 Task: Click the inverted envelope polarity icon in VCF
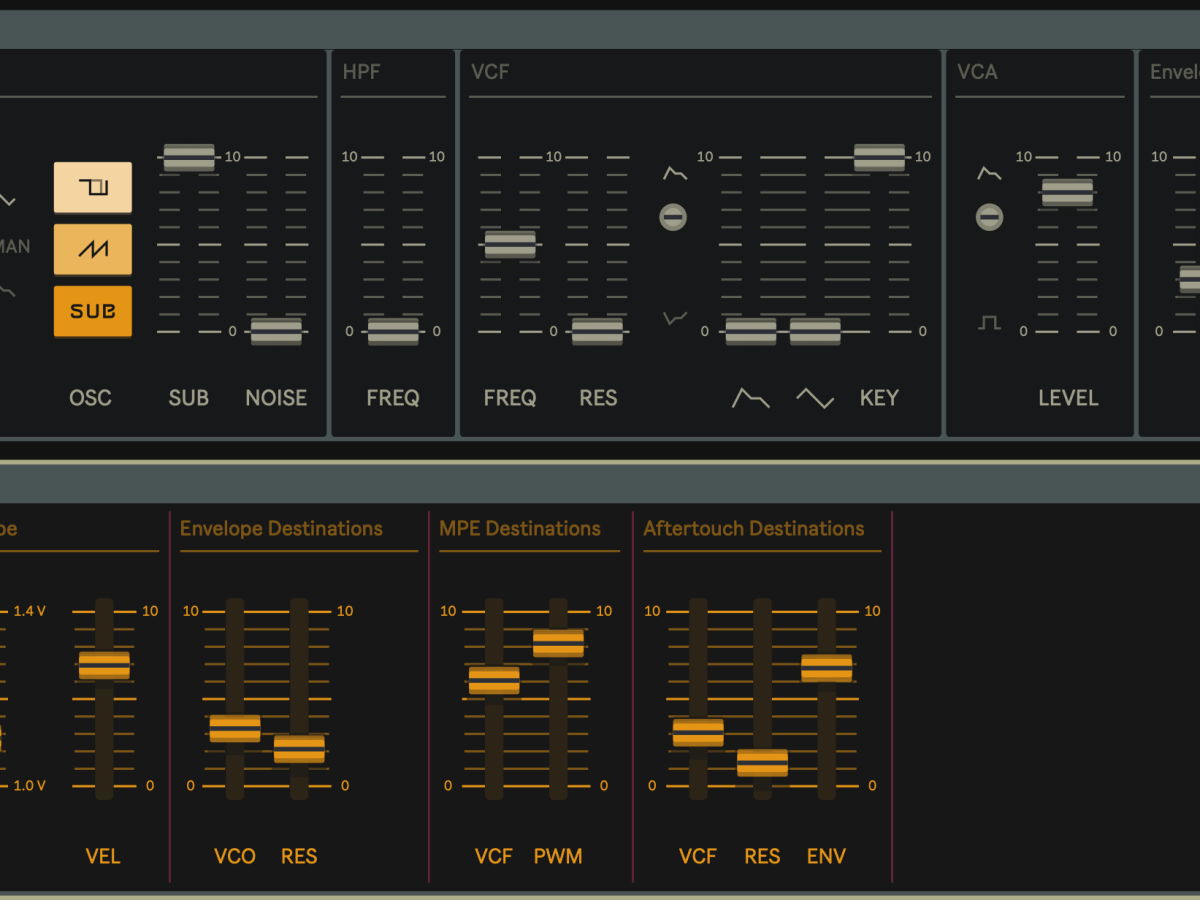tap(675, 319)
